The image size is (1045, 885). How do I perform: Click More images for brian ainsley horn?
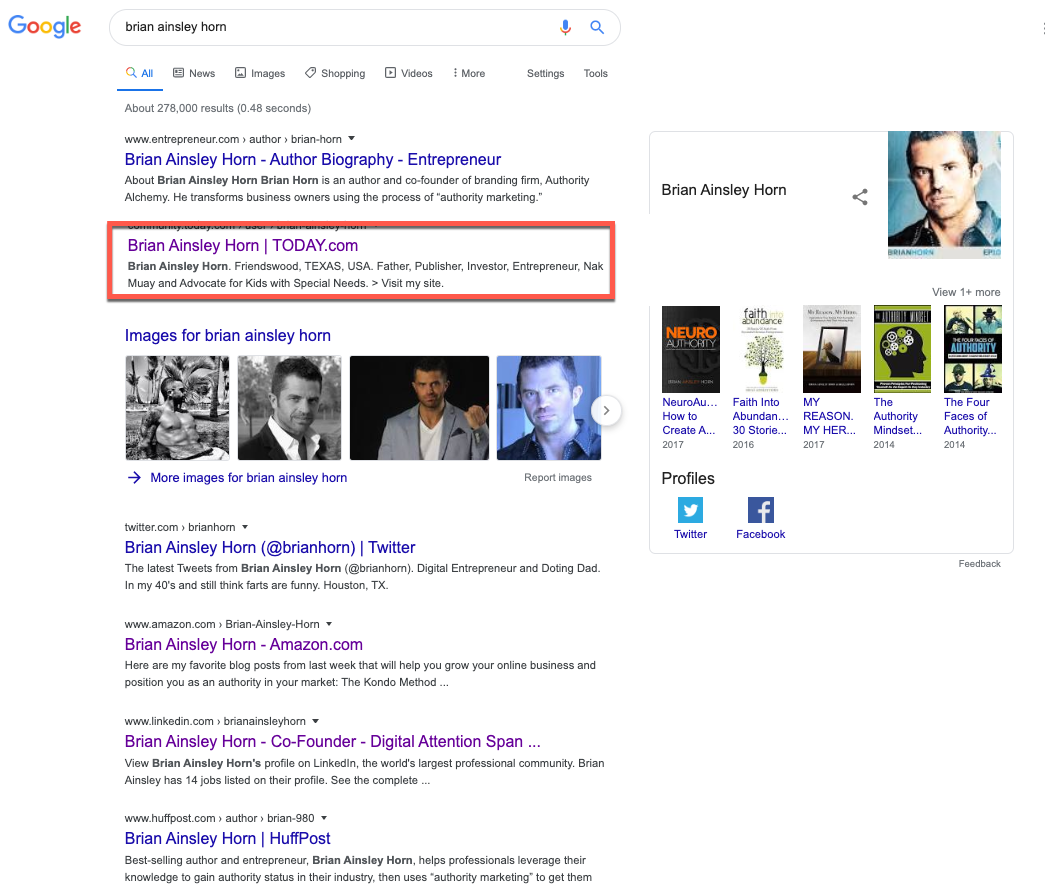[x=248, y=478]
